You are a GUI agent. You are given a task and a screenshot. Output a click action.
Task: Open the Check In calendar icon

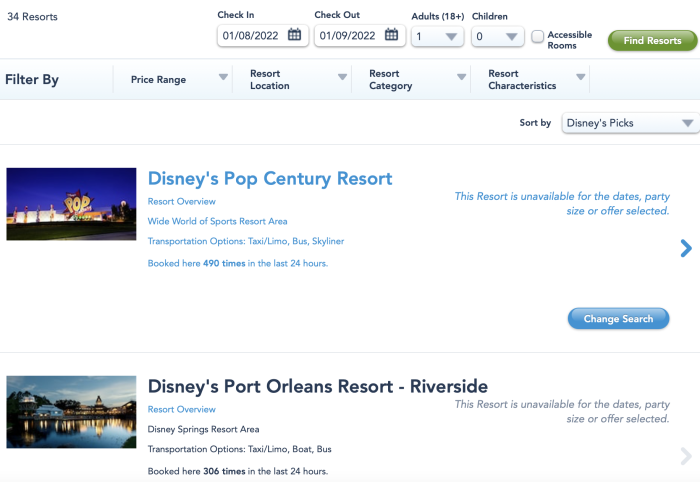click(294, 35)
